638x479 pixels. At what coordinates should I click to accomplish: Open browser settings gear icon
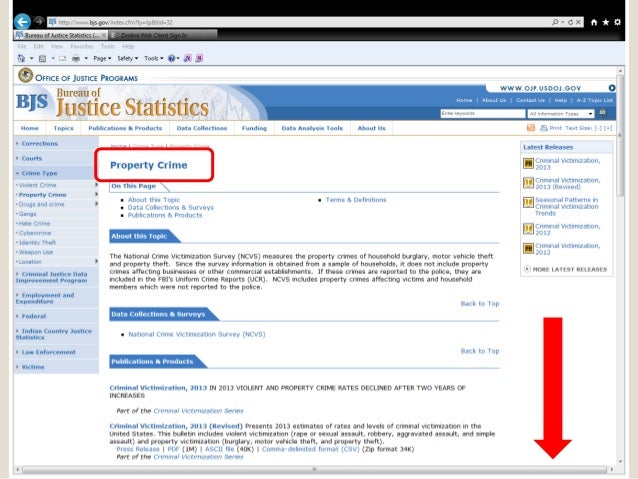coord(617,22)
